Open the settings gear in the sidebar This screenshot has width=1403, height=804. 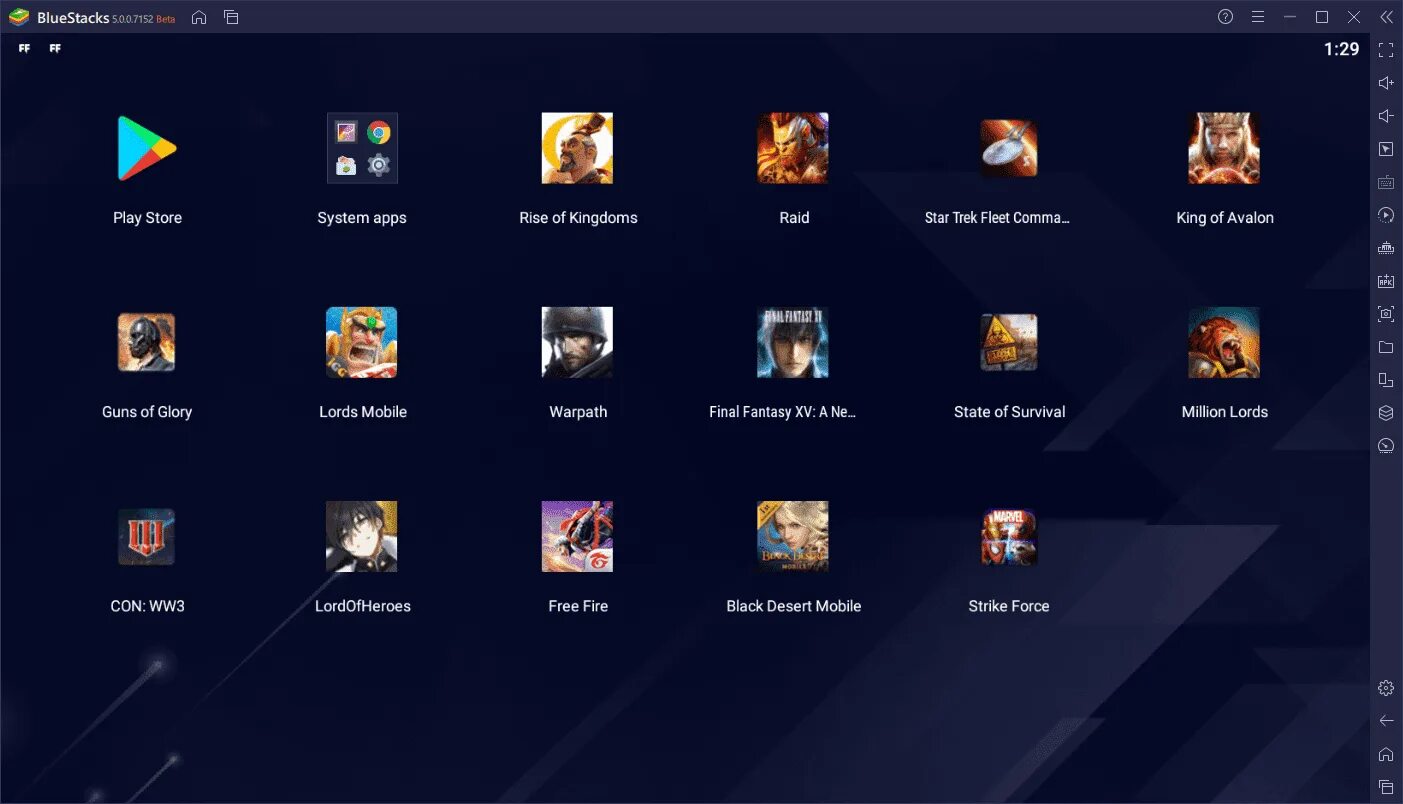pyautogui.click(x=1386, y=688)
